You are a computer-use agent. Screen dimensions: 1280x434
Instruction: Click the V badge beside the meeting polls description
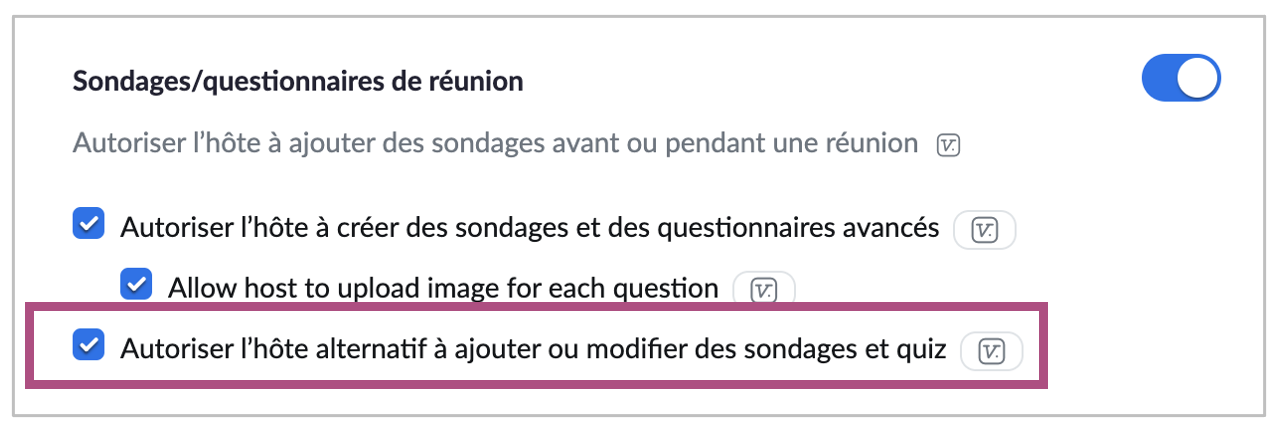[x=948, y=145]
